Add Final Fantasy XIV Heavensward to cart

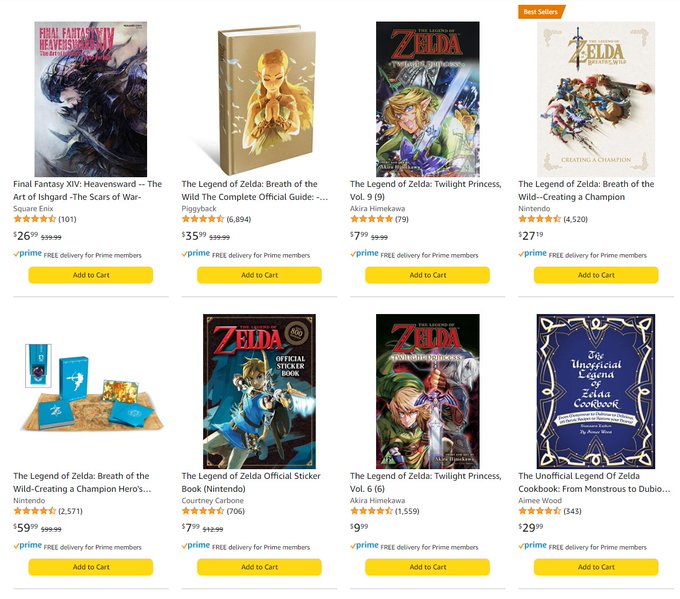(91, 275)
